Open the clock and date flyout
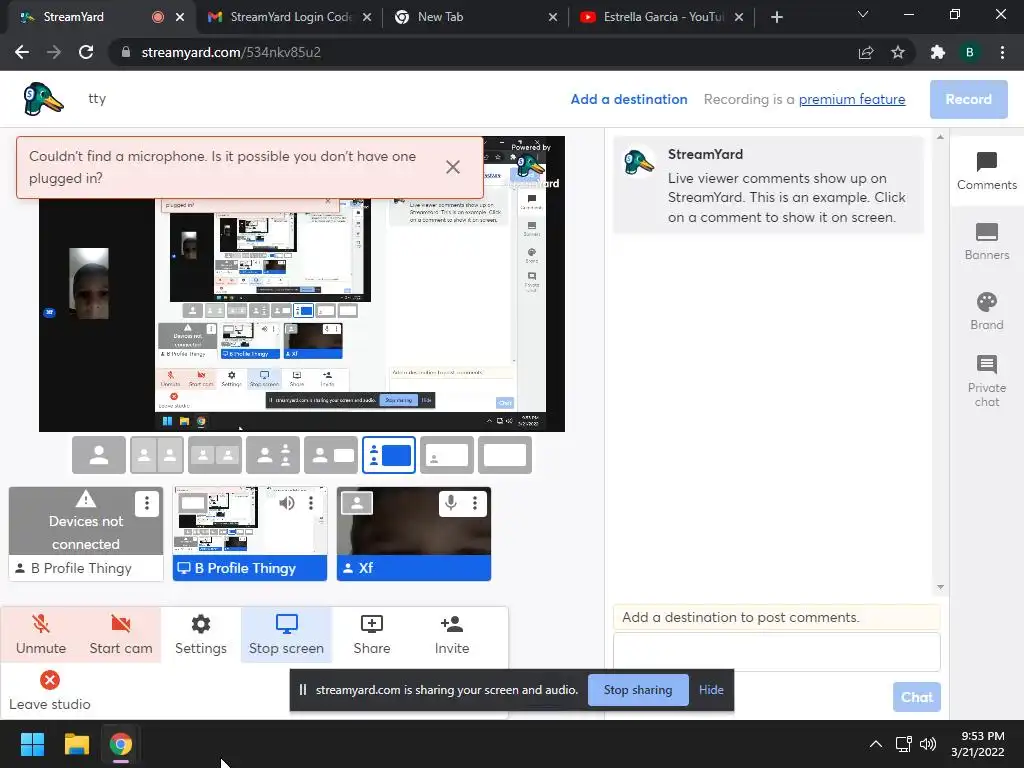1024x768 pixels. pos(978,744)
